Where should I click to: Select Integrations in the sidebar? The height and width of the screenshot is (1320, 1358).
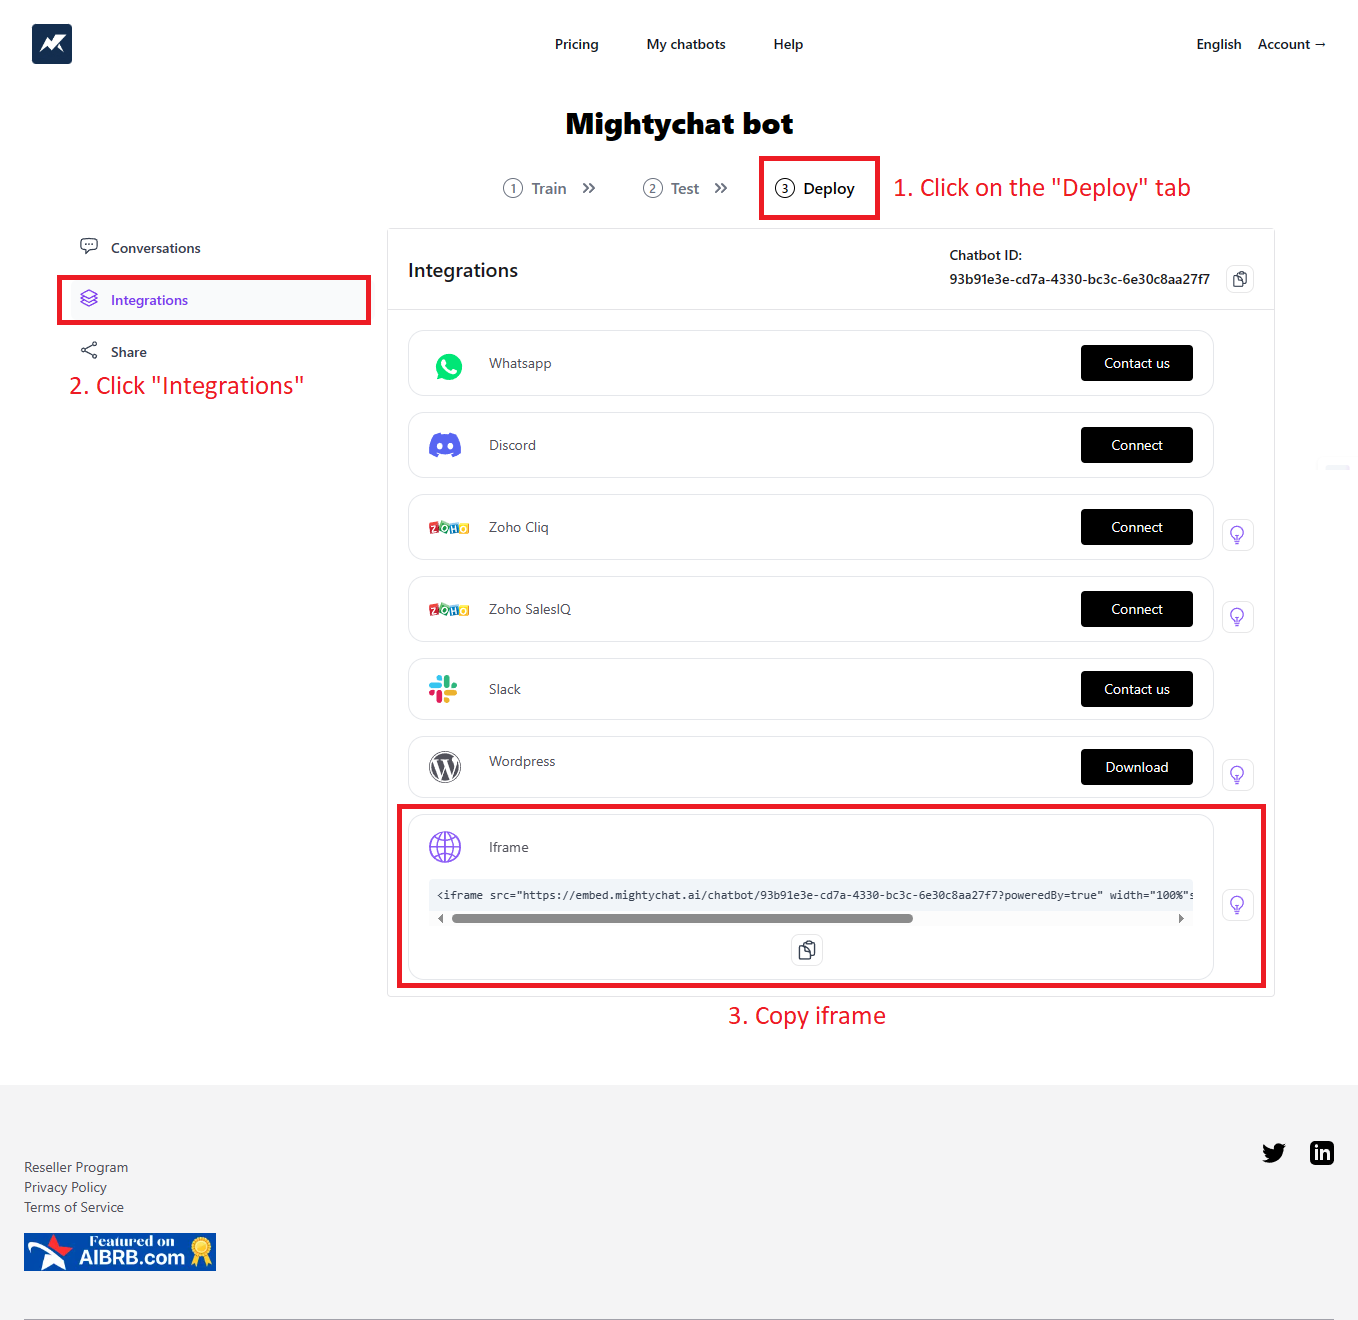click(215, 300)
